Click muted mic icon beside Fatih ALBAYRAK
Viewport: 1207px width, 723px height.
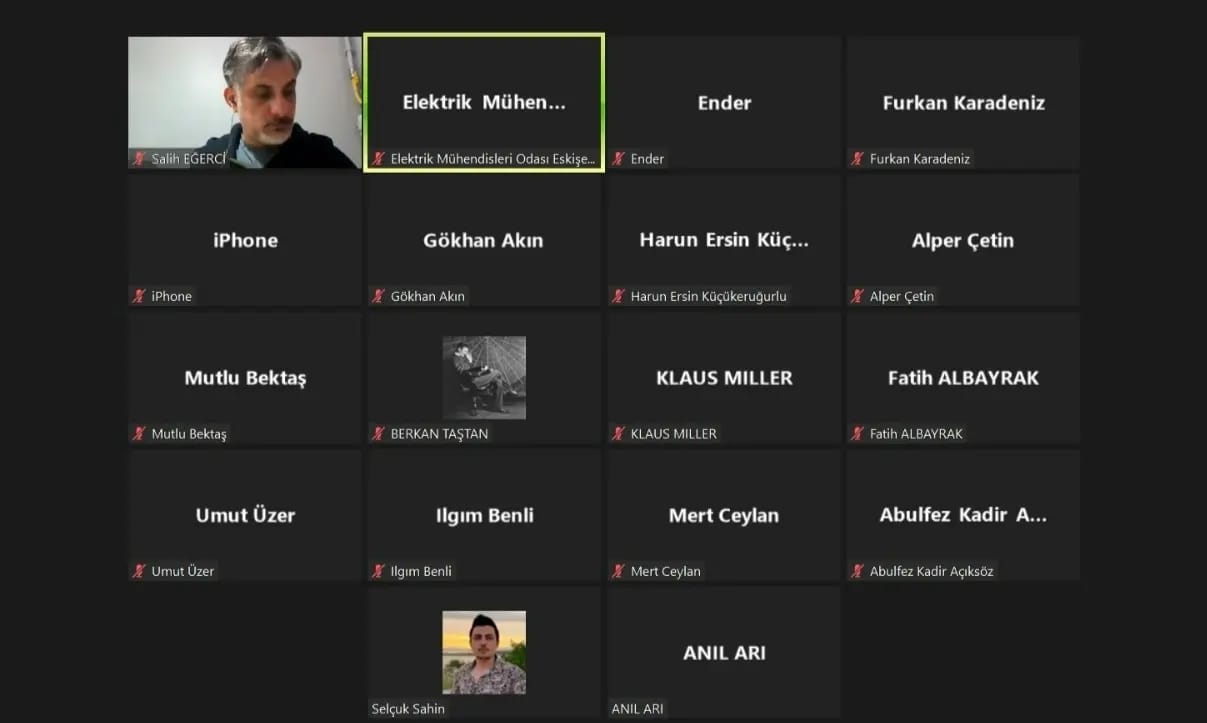[x=858, y=434]
